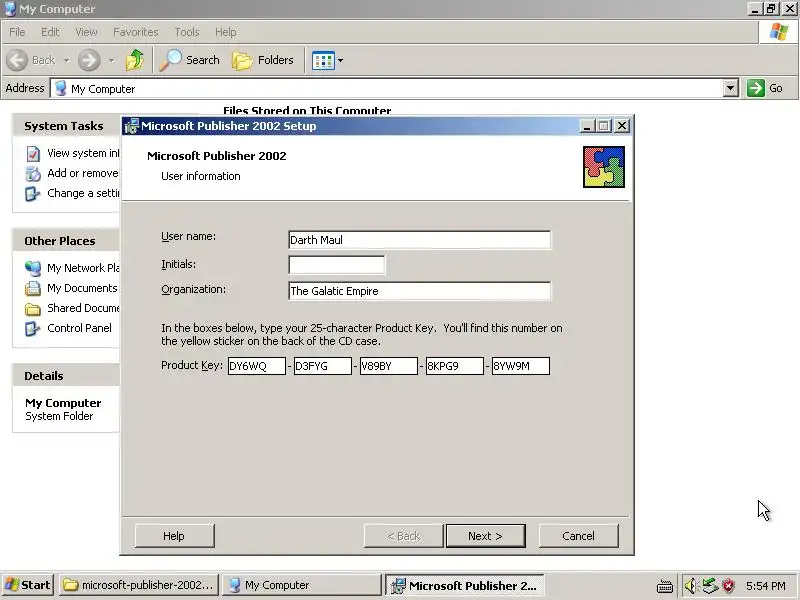Viewport: 800px width, 600px height.
Task: Click the Organization field
Action: click(x=419, y=291)
